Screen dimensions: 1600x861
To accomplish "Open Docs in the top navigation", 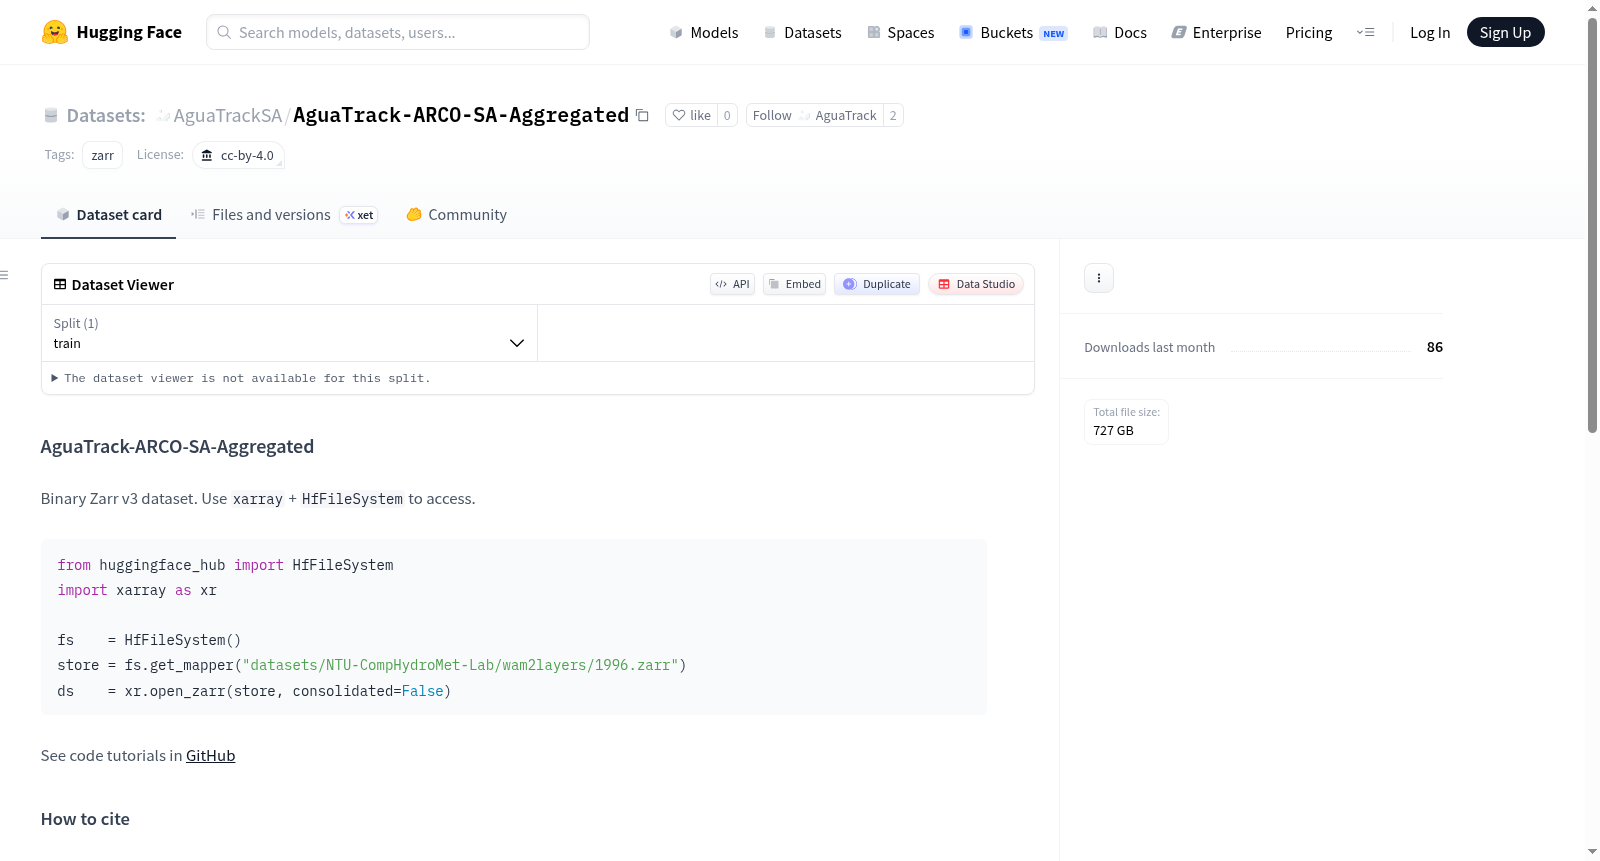I will [x=1120, y=33].
